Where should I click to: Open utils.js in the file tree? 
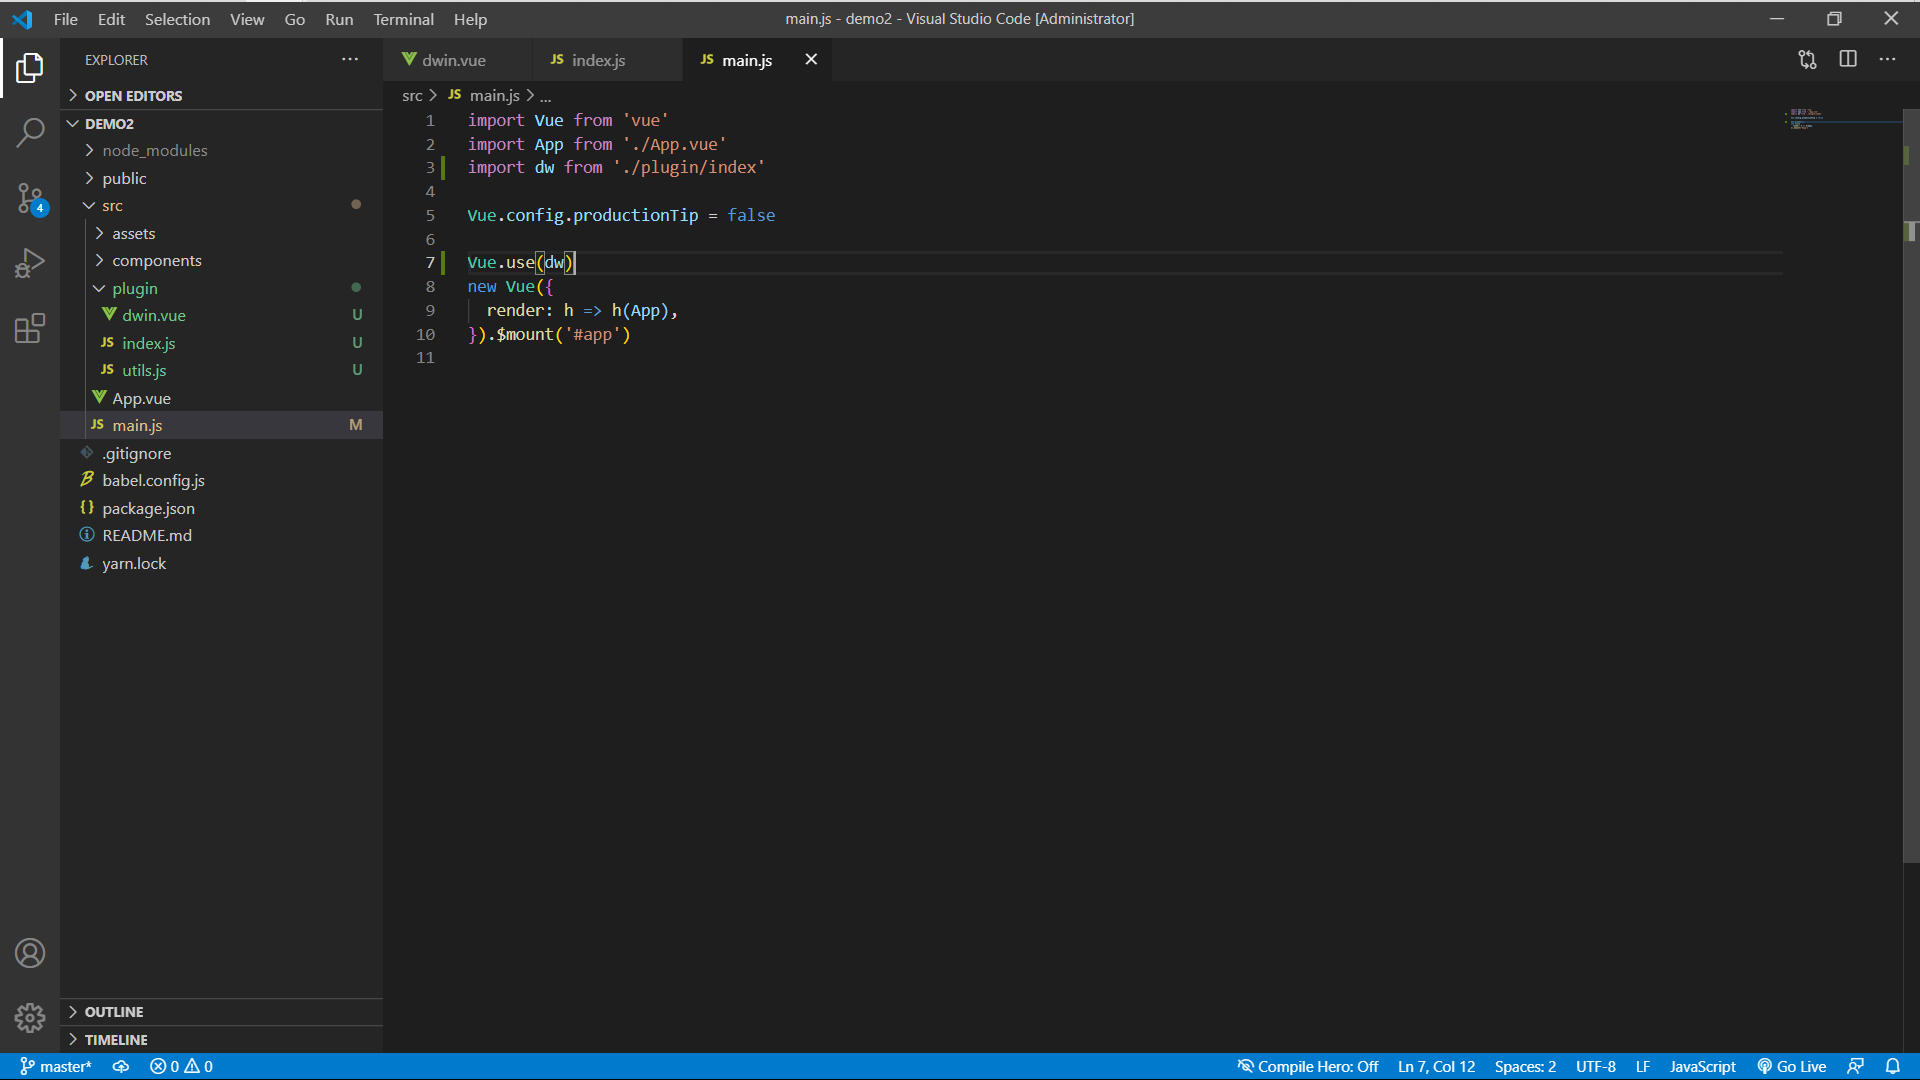tap(221, 370)
